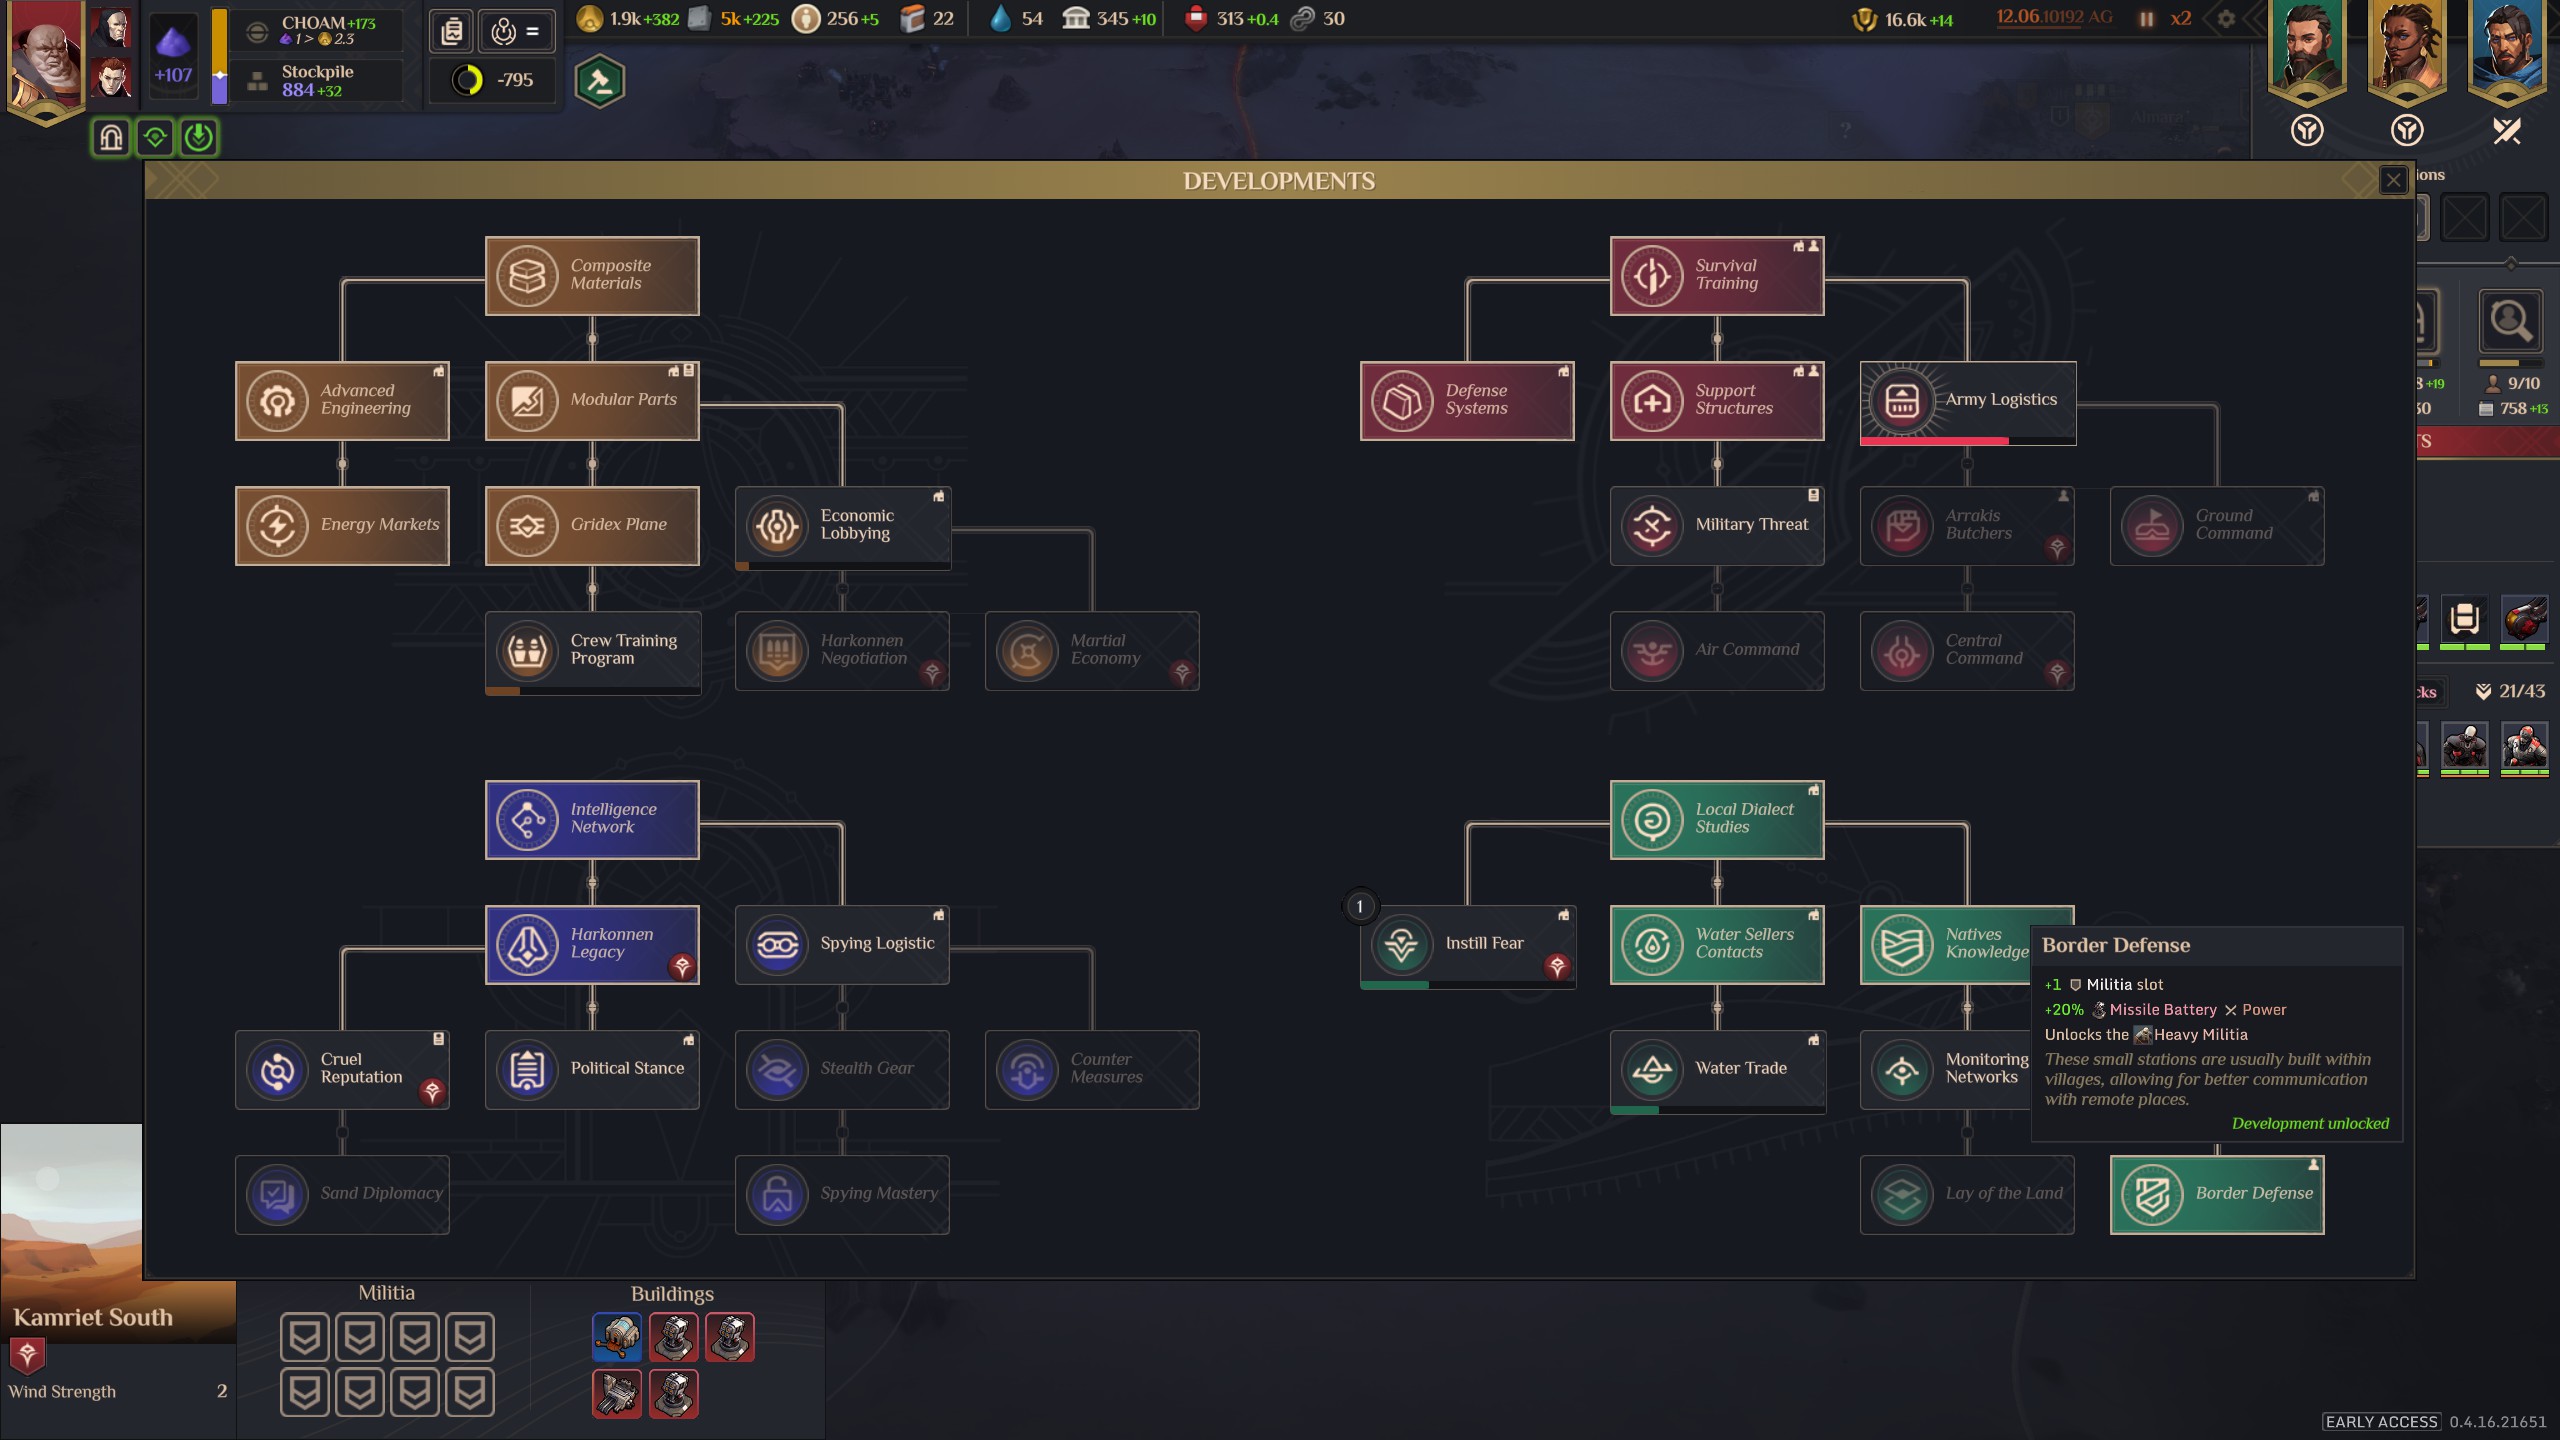This screenshot has width=2560, height=1440.
Task: Click the green download arrow icon
Action: pos(199,137)
